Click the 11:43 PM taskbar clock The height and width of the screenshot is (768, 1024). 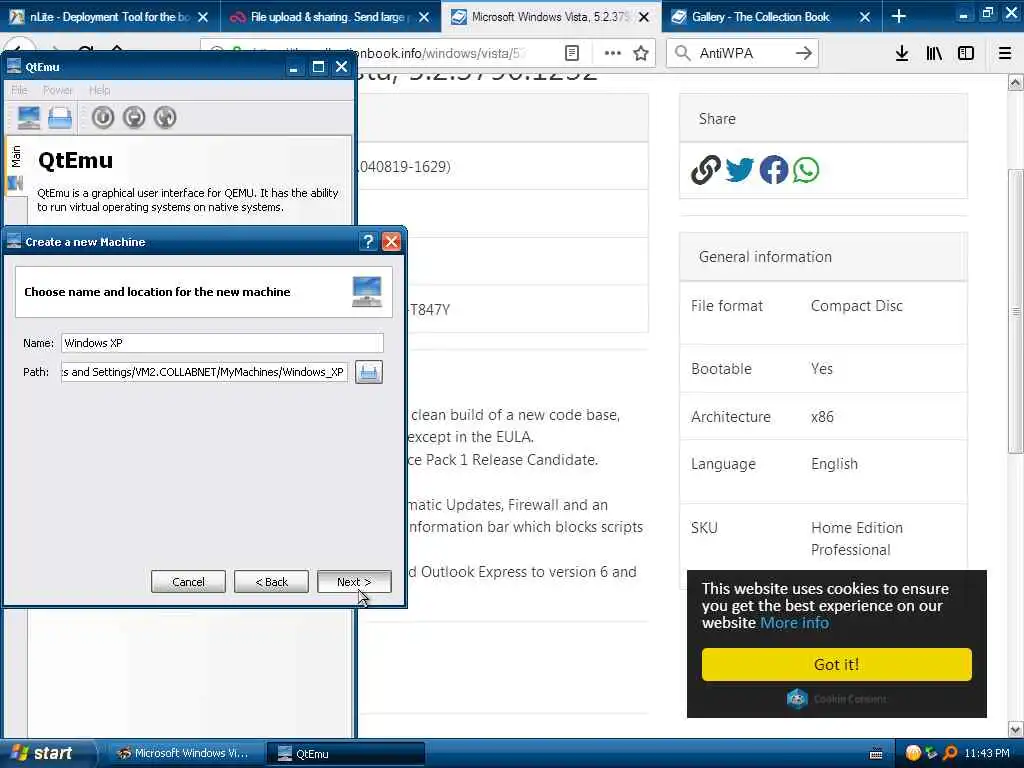point(987,754)
